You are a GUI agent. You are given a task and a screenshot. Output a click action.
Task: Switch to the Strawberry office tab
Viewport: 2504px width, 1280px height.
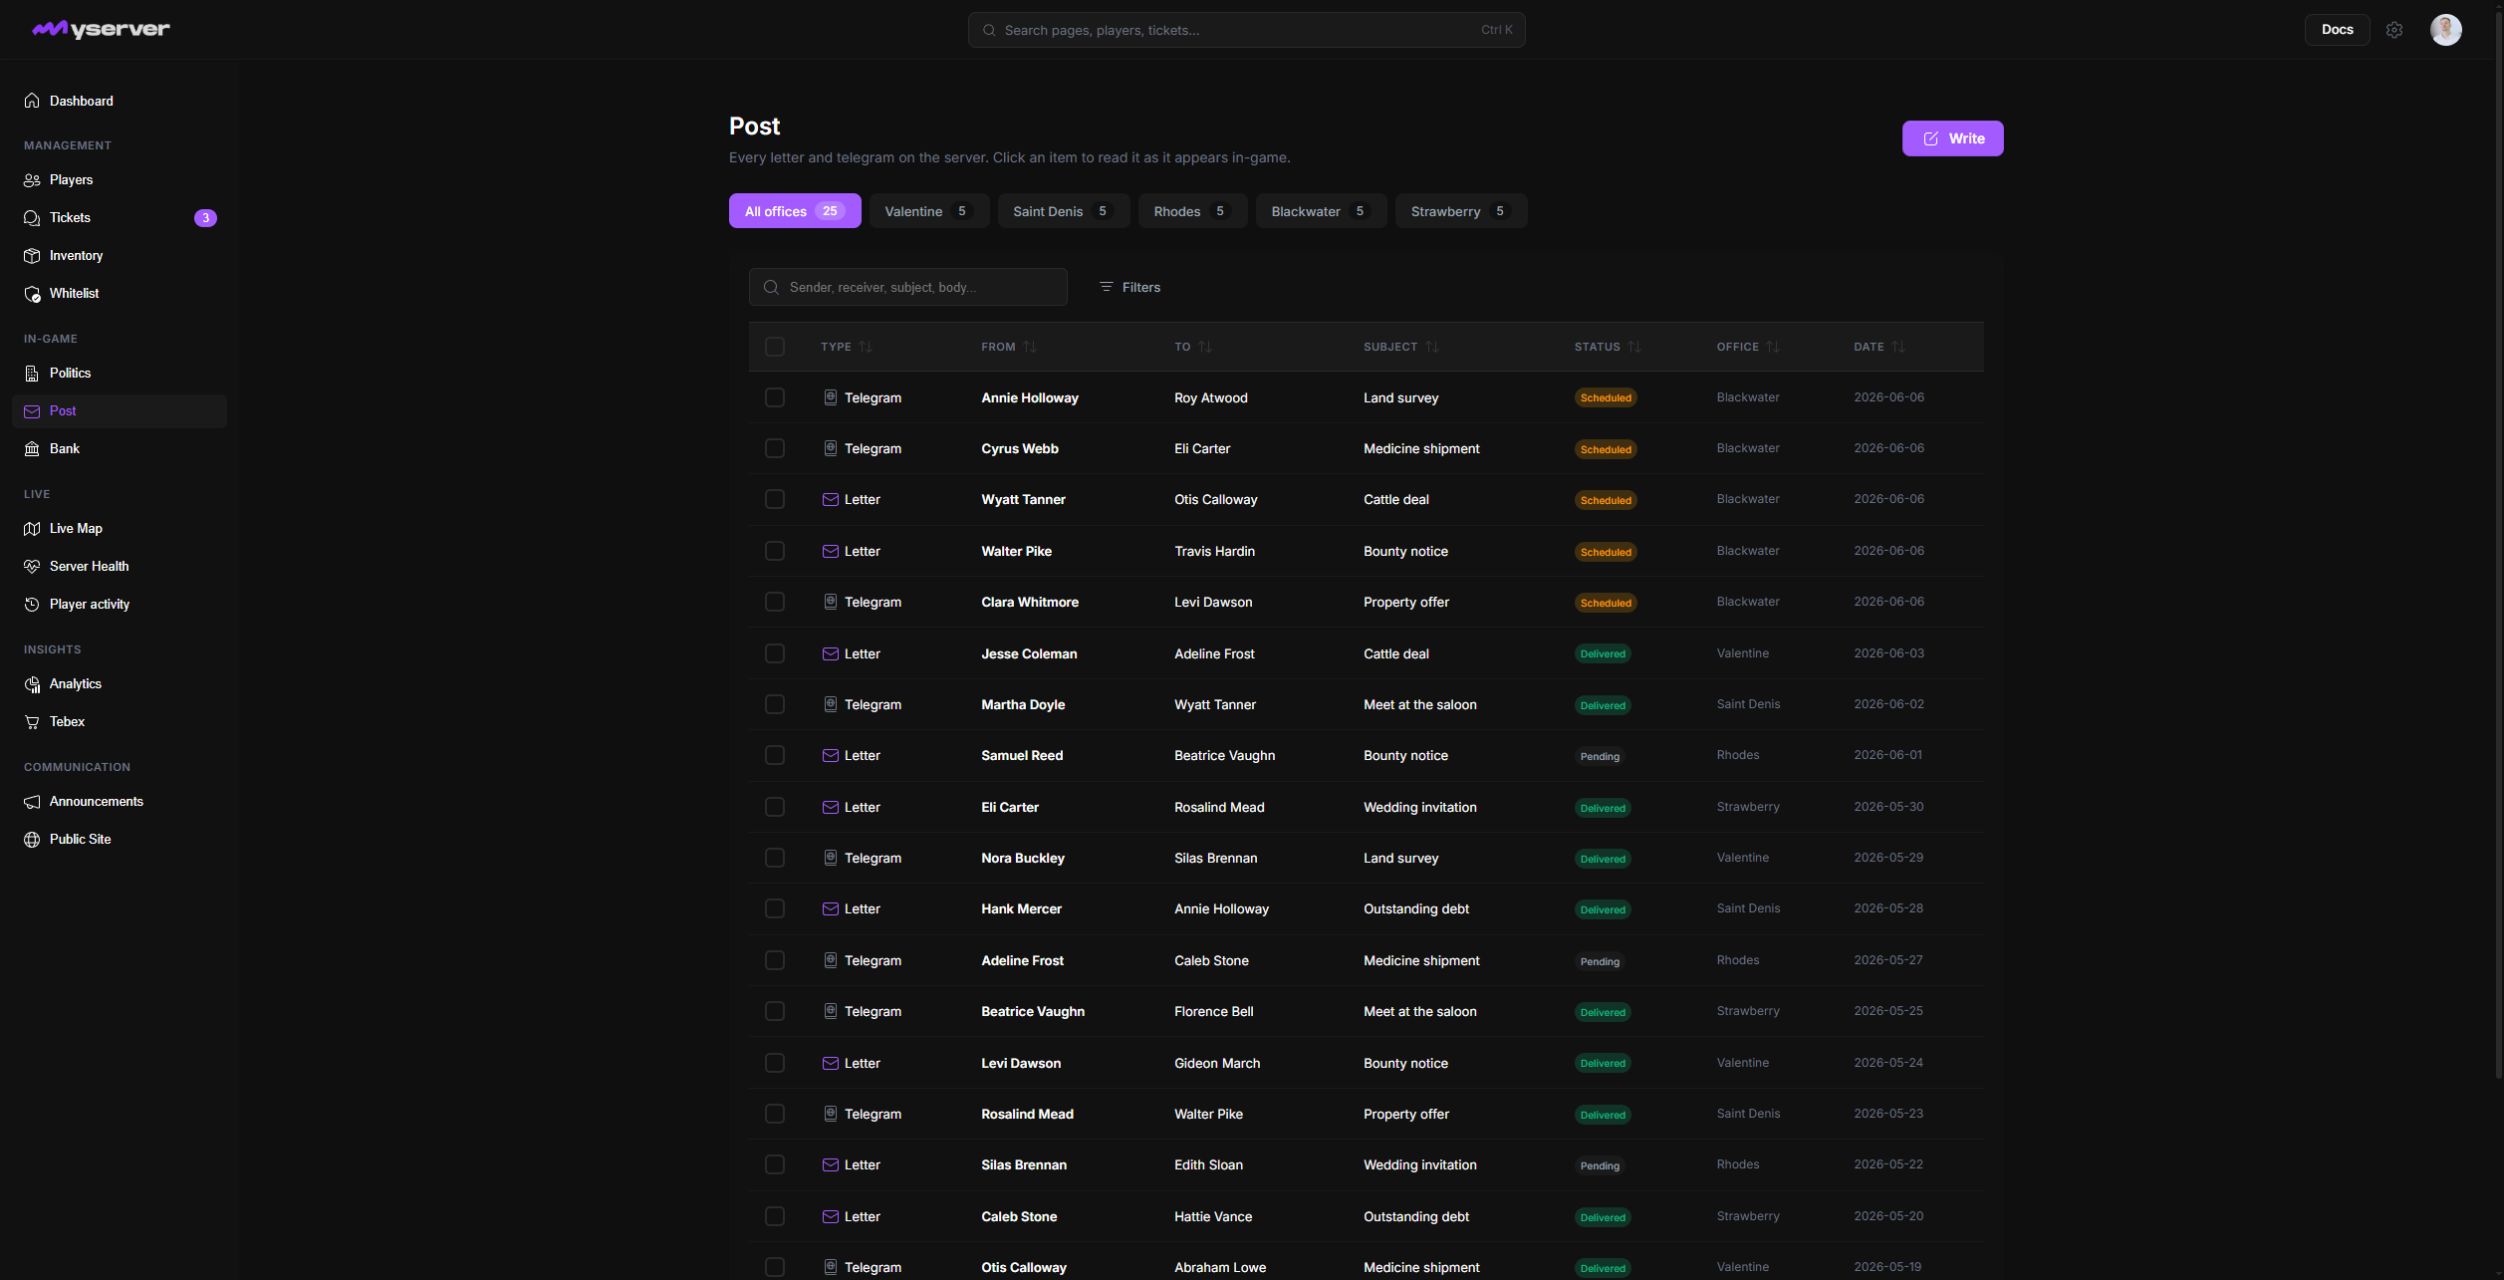1461,211
